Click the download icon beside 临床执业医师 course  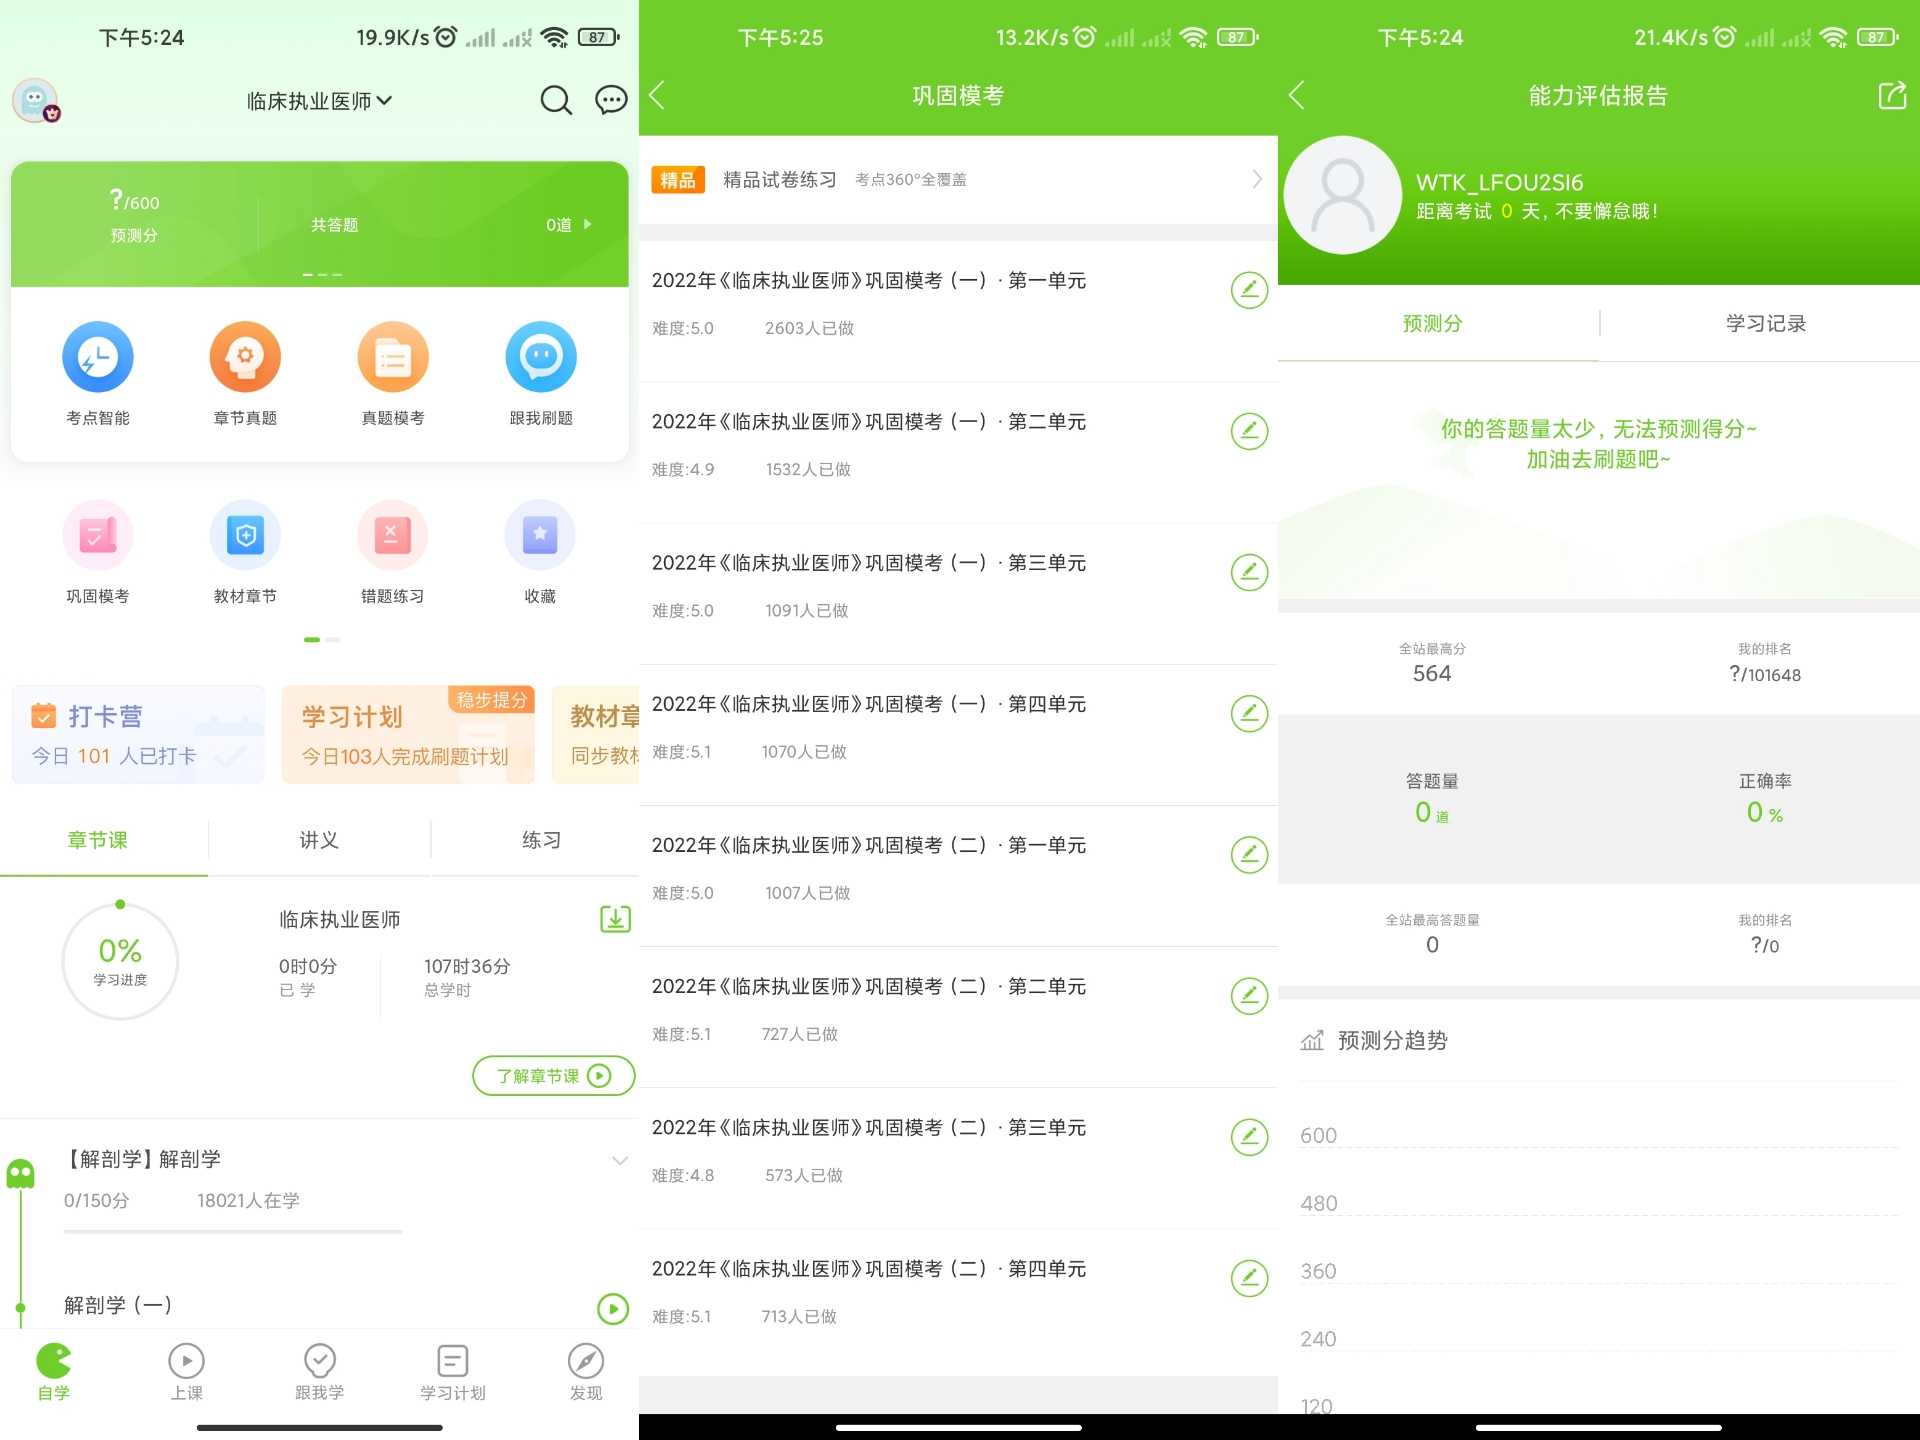[x=615, y=919]
